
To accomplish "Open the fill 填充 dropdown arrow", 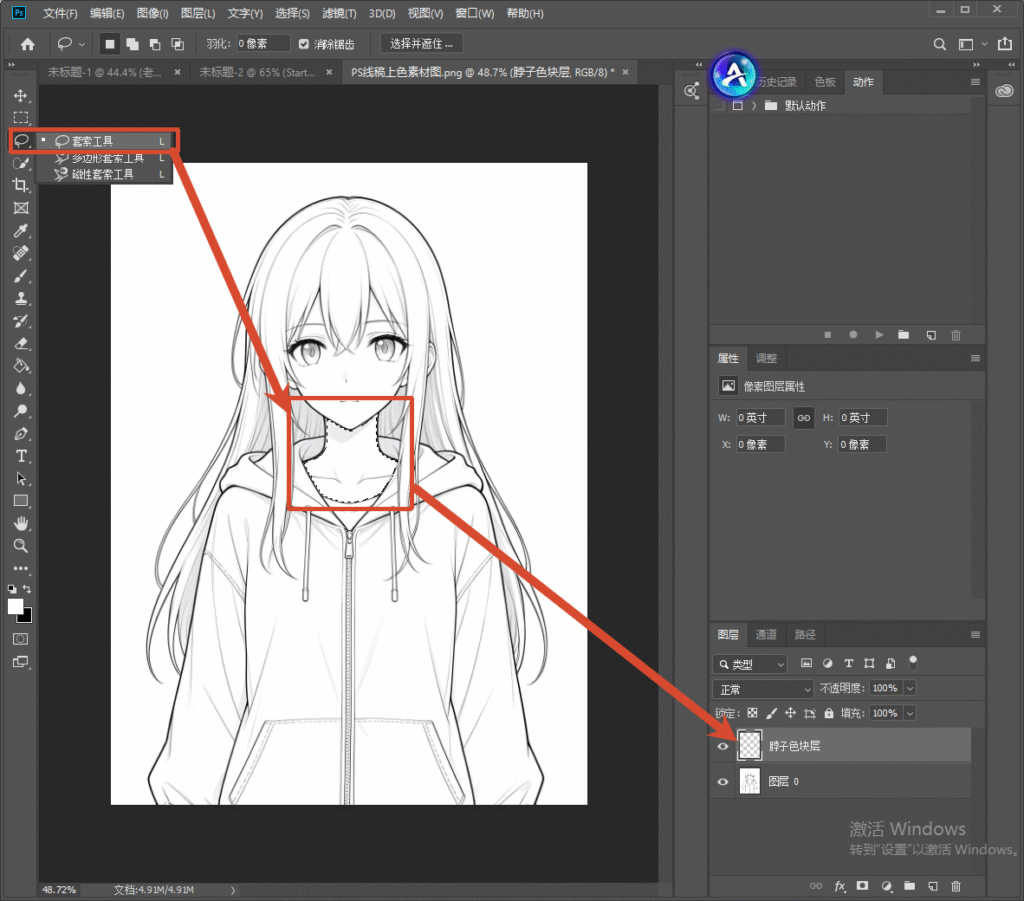I will pyautogui.click(x=910, y=713).
